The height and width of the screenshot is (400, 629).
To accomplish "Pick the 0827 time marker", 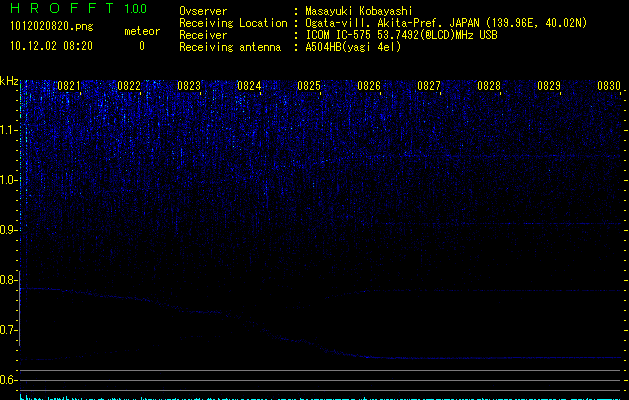I will [429, 87].
